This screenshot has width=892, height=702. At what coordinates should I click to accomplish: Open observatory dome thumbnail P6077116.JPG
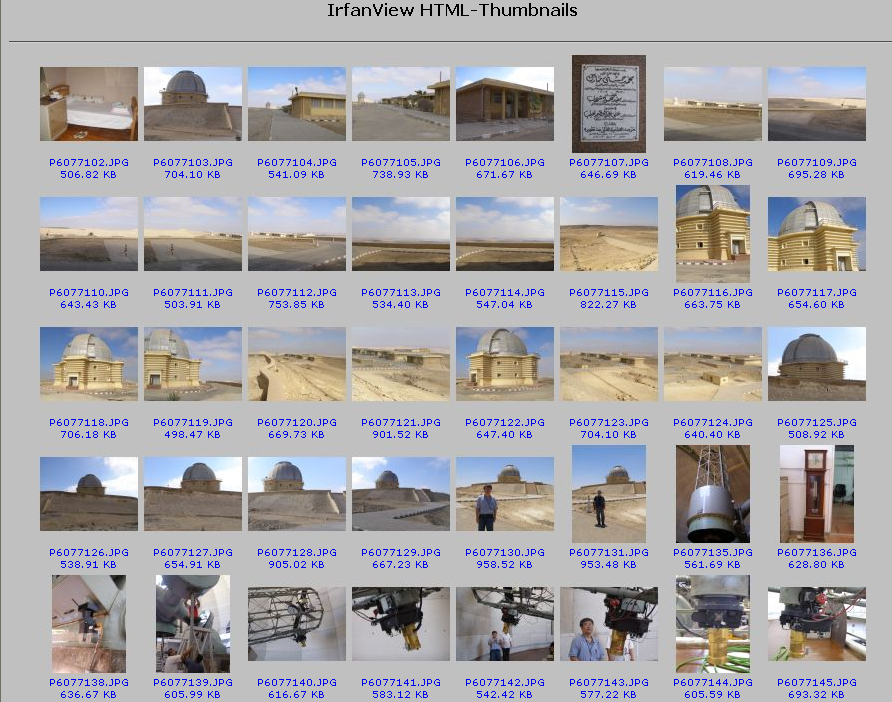point(713,234)
